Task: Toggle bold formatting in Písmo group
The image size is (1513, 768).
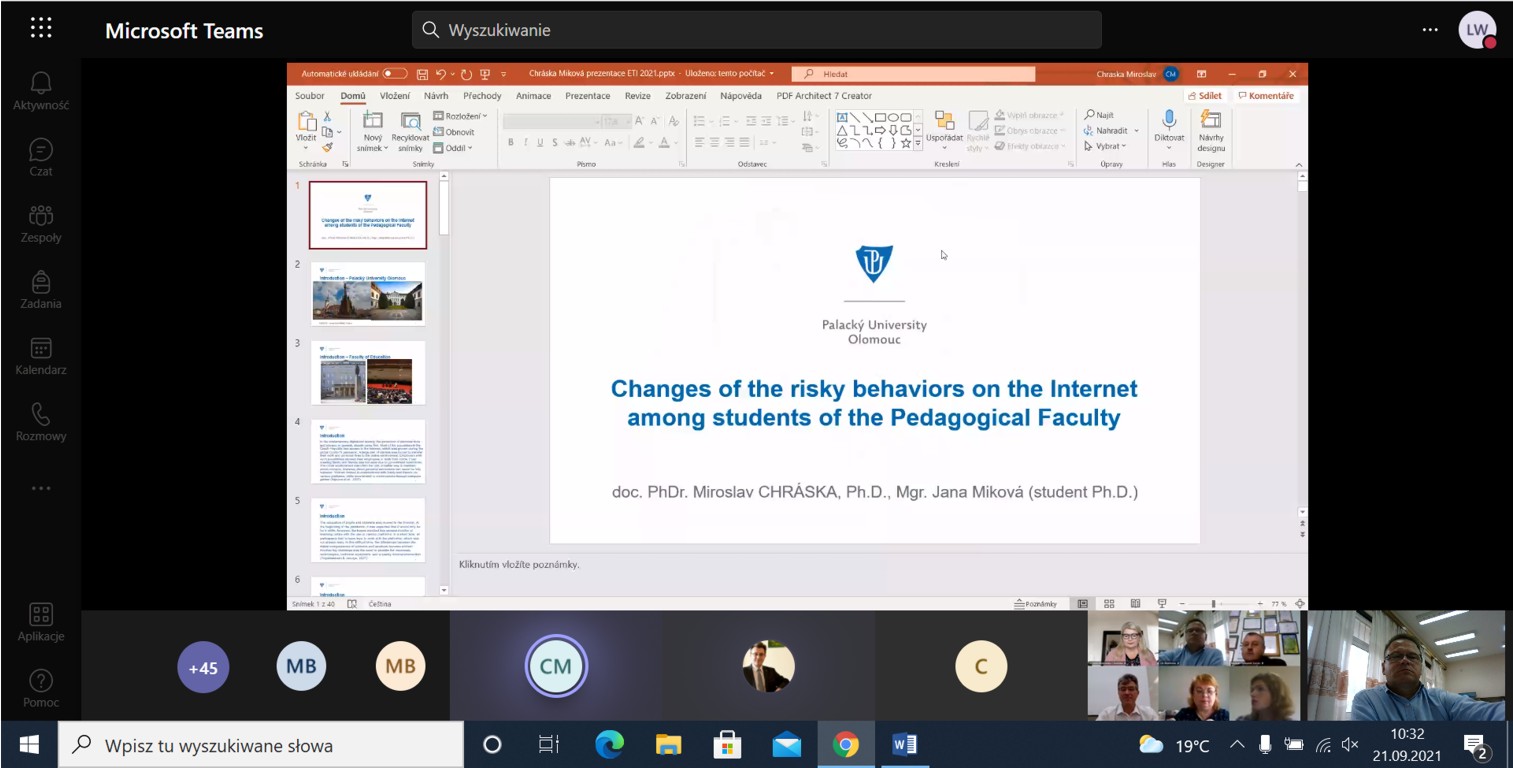Action: coord(510,143)
